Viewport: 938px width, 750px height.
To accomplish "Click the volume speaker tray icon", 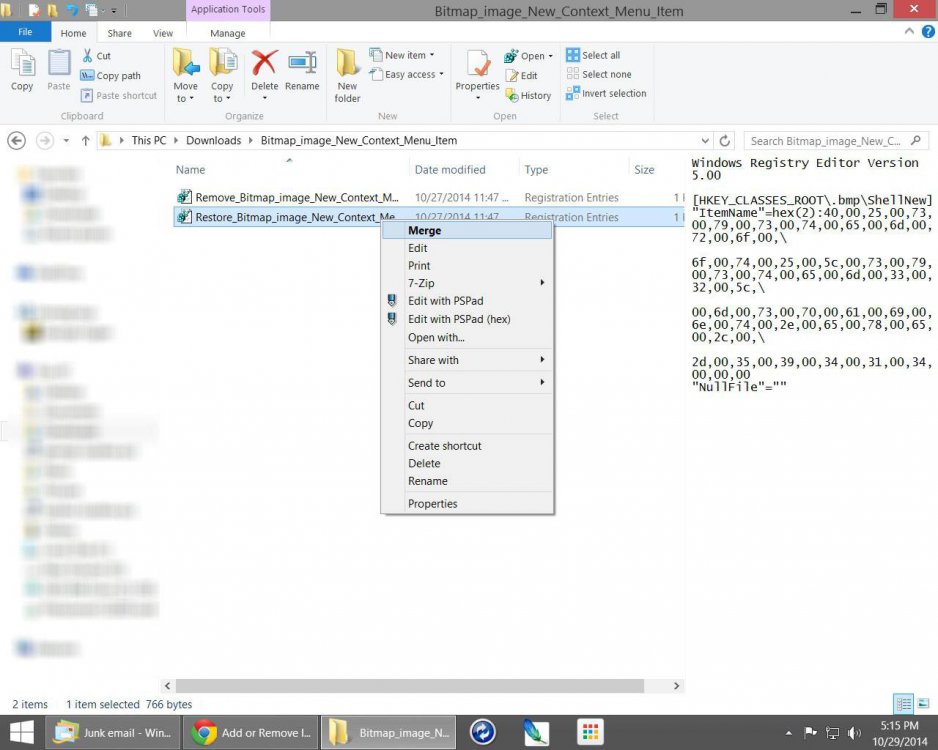I will click(x=854, y=733).
